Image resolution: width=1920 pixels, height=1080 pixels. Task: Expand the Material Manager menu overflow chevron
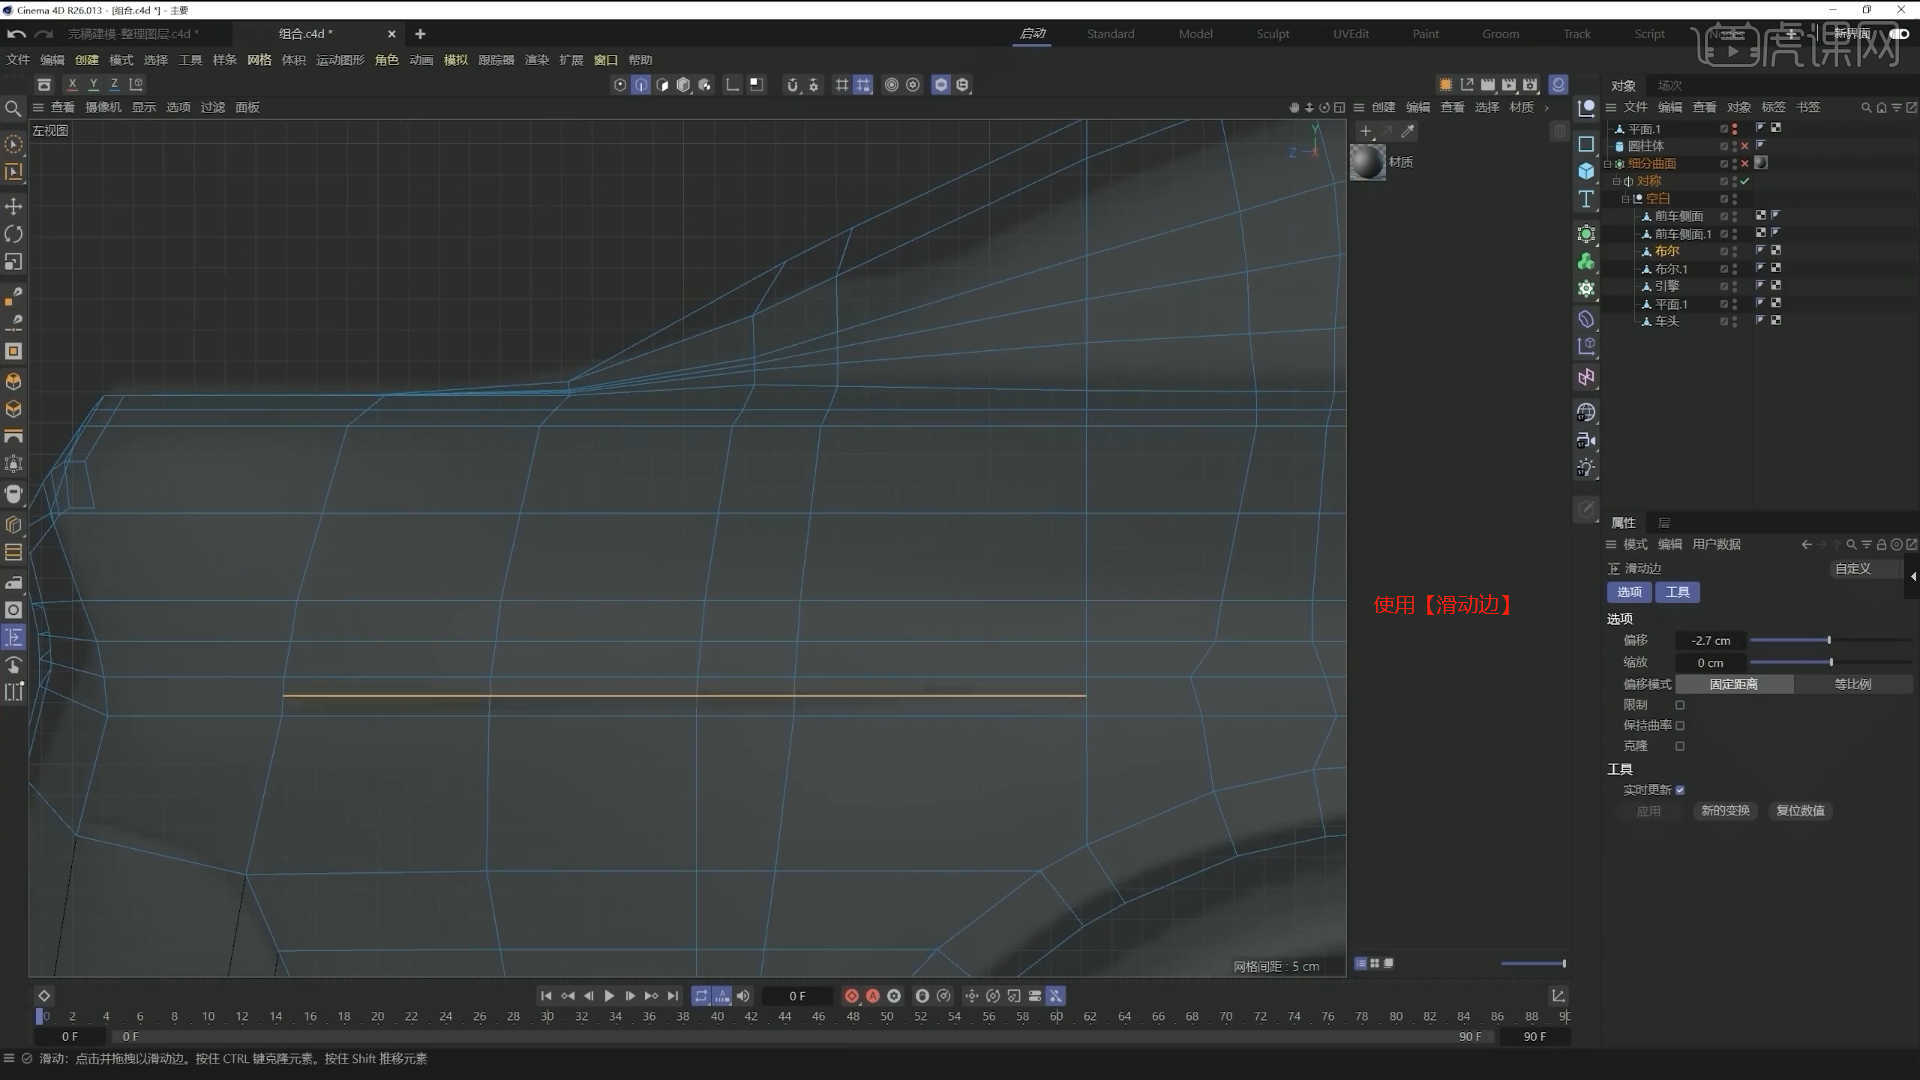click(x=1547, y=107)
